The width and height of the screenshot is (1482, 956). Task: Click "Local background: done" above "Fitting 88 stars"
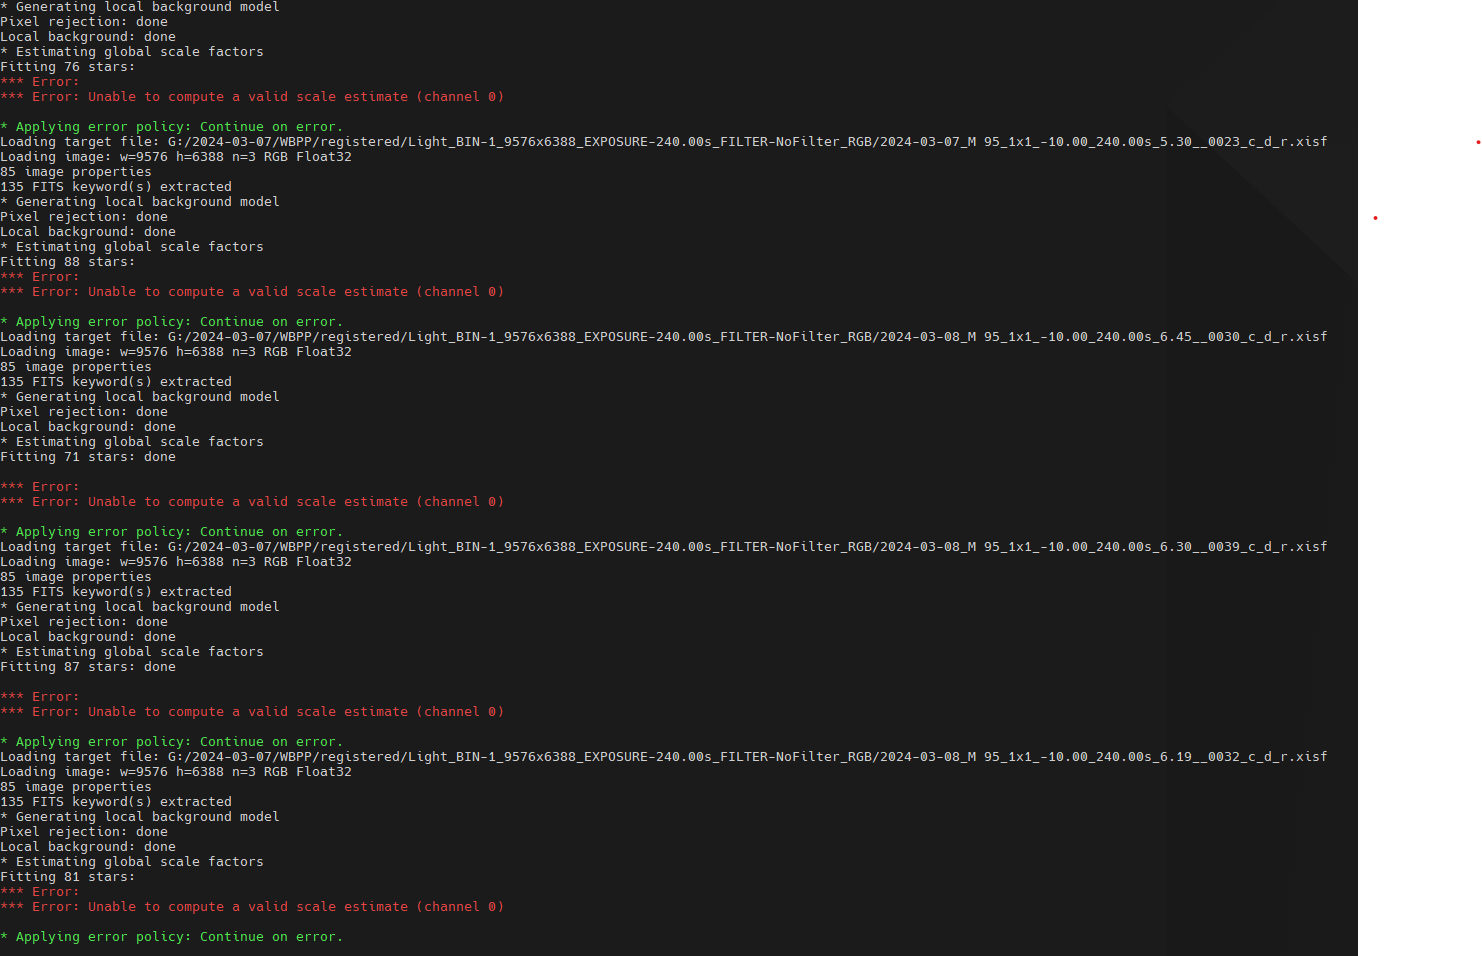click(x=88, y=232)
